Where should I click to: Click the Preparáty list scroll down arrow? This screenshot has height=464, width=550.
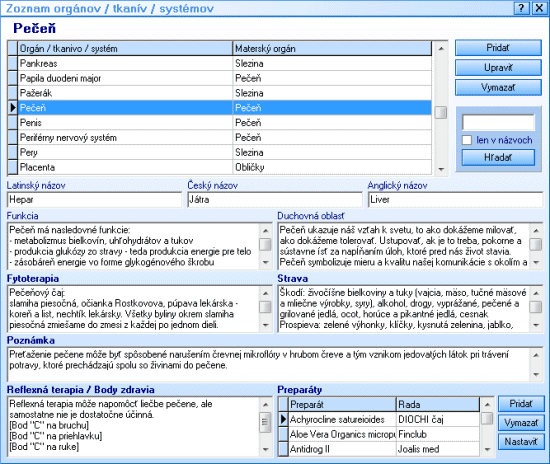(x=487, y=450)
